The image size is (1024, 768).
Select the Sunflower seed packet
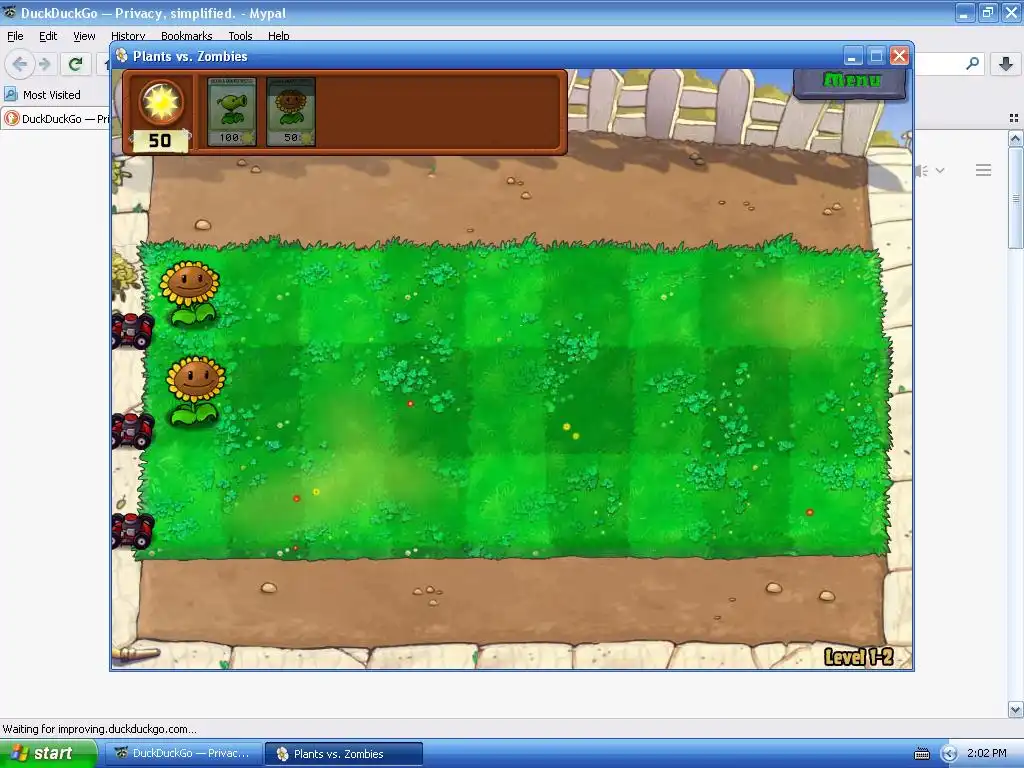(291, 112)
